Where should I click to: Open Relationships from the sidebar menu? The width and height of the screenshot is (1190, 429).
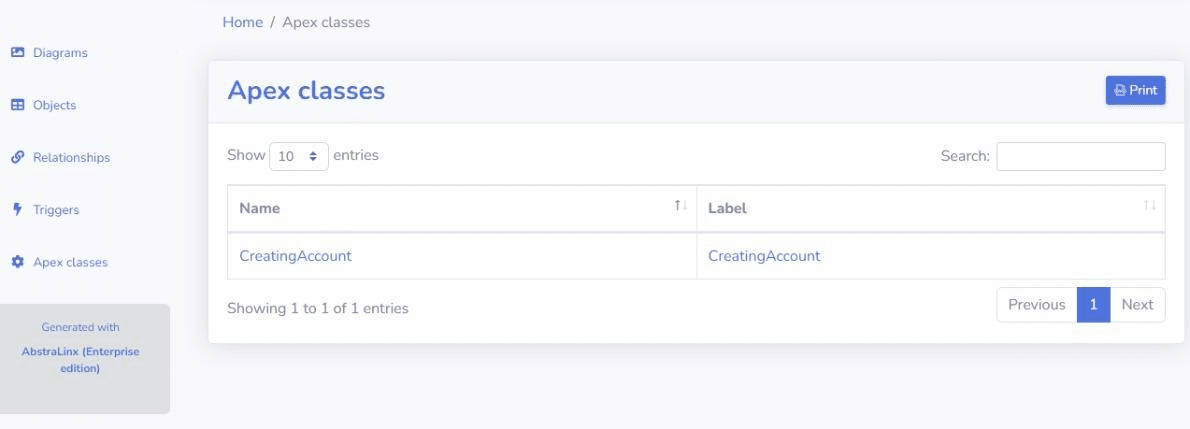click(x=72, y=157)
